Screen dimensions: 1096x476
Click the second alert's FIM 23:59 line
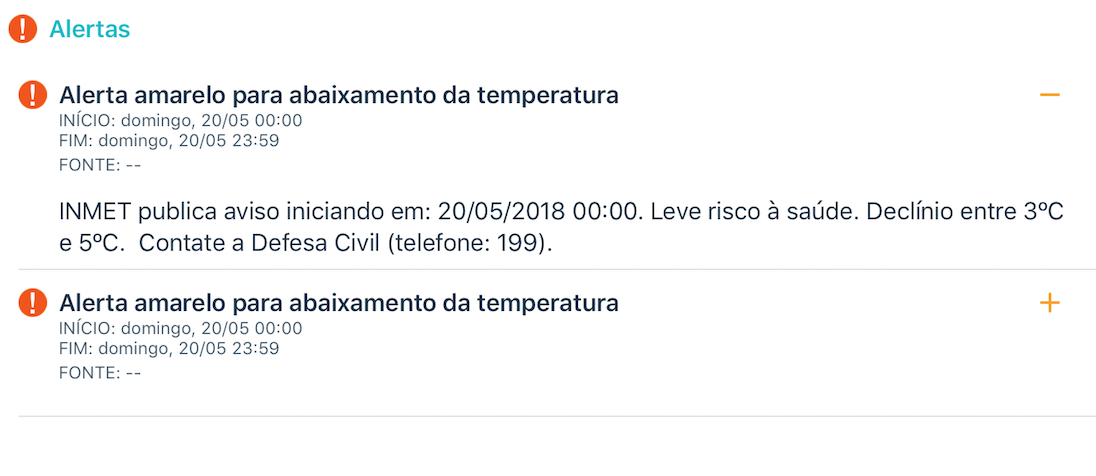pos(169,348)
